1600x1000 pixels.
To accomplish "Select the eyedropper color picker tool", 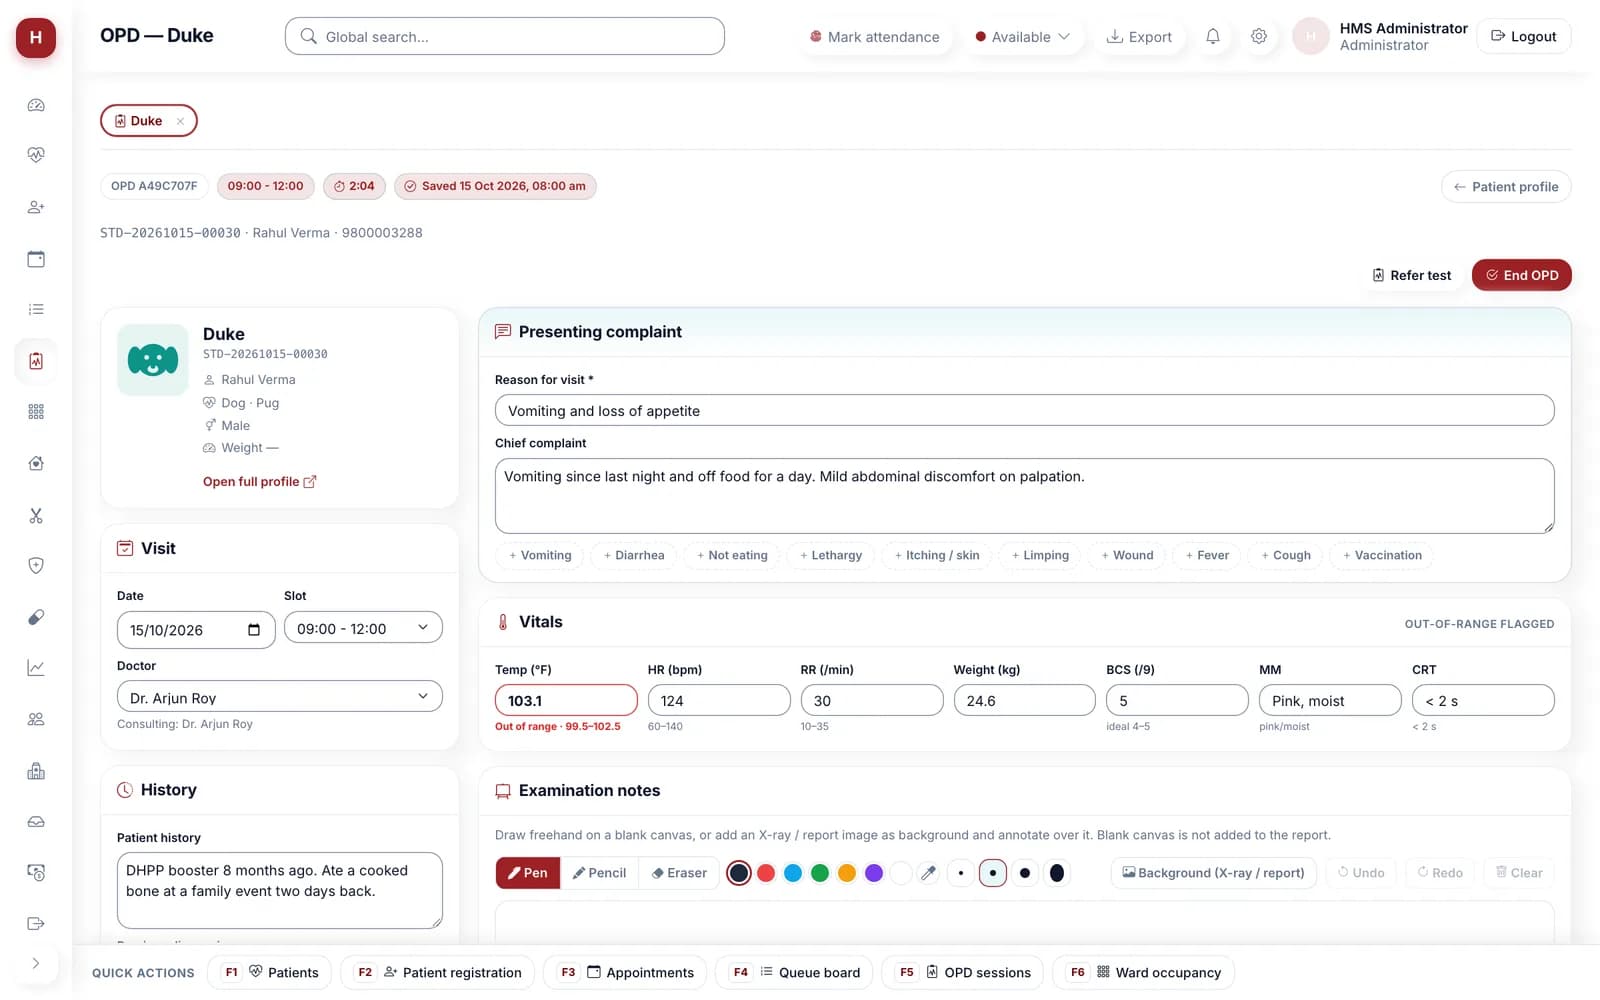I will (x=928, y=873).
